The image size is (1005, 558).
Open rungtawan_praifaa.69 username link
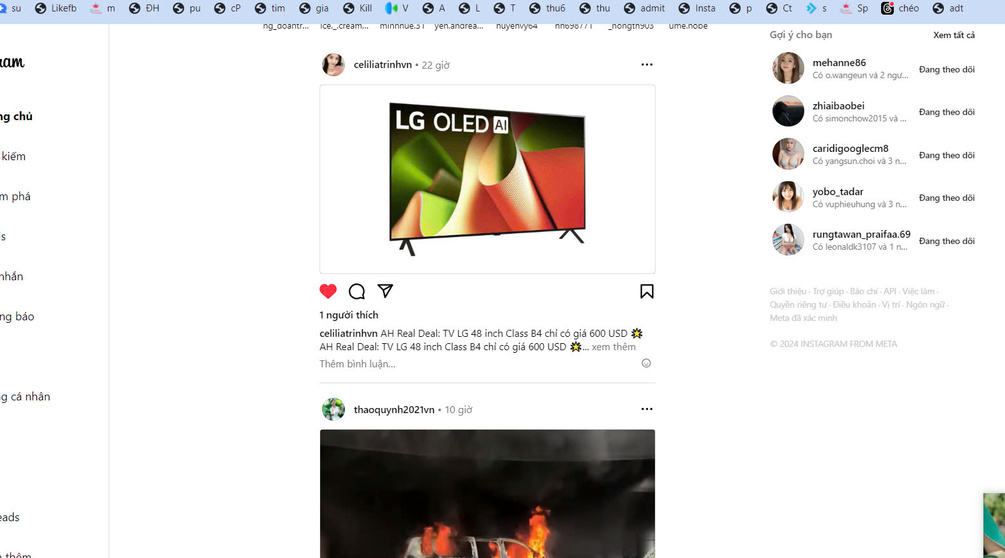pyautogui.click(x=861, y=234)
